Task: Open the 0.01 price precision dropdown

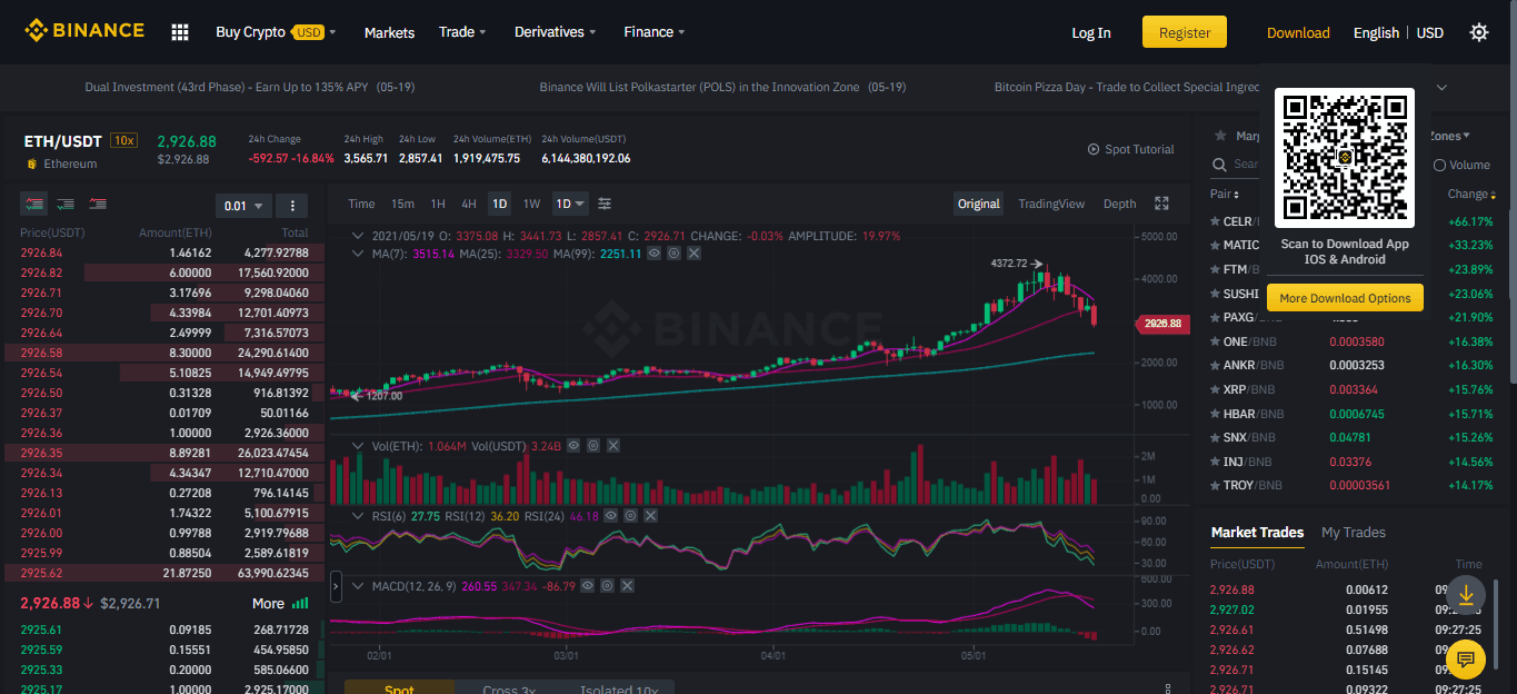Action: [243, 205]
